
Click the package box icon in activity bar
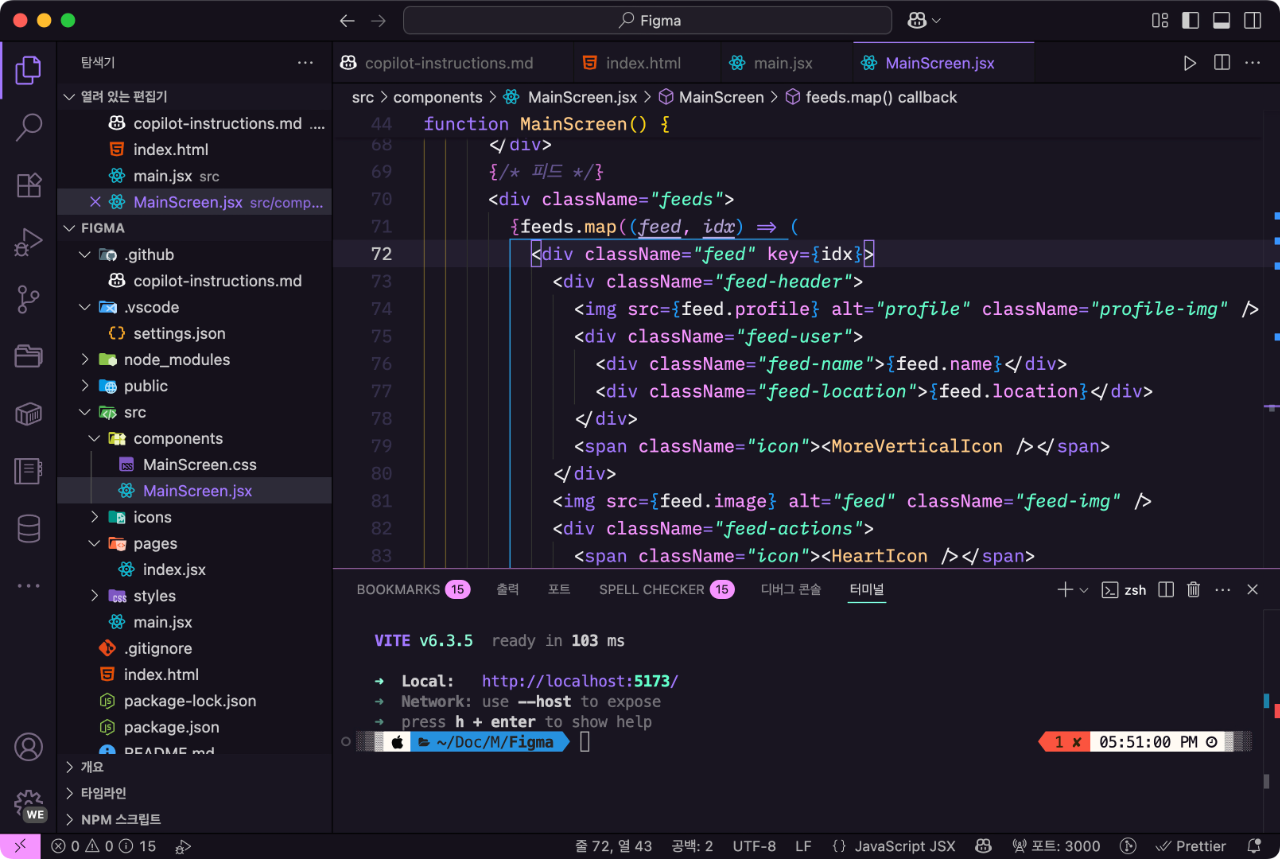tap(28, 413)
